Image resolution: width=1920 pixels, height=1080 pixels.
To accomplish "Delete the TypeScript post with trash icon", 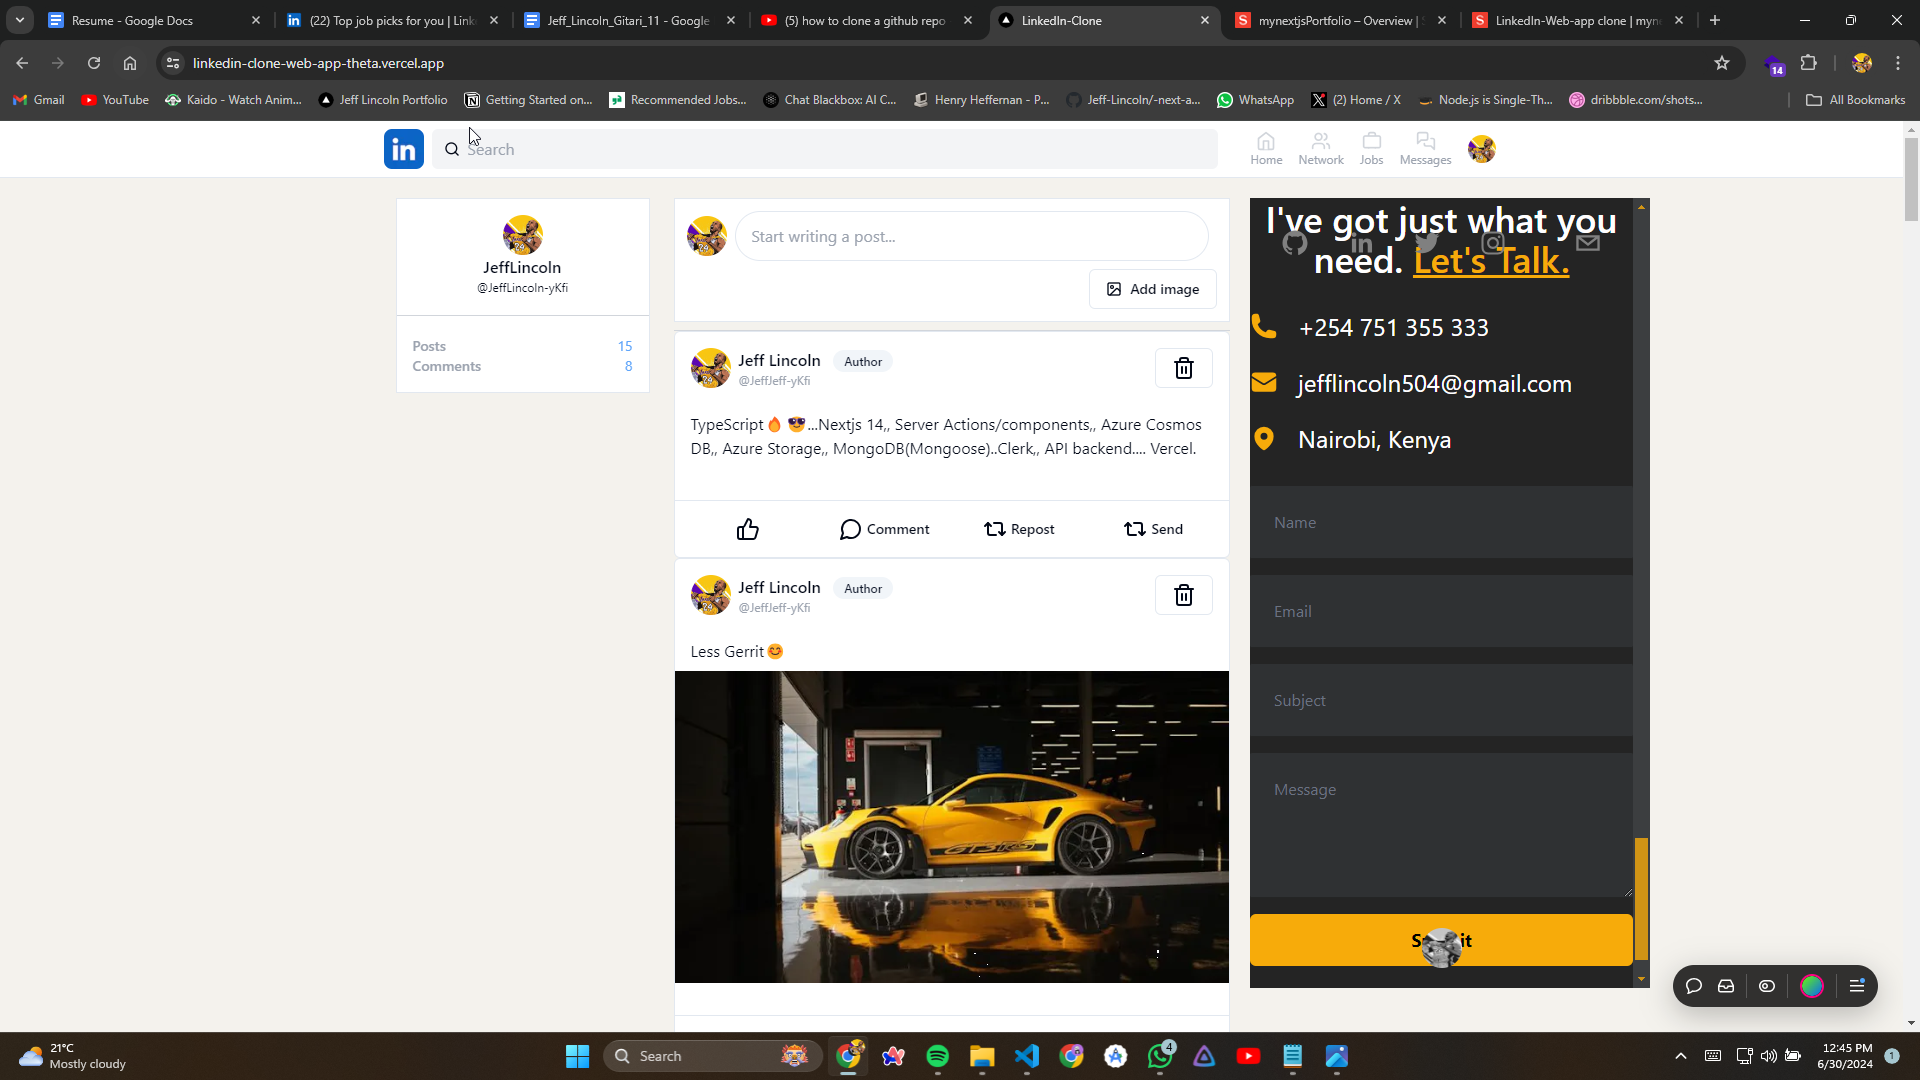I will click(x=1183, y=368).
